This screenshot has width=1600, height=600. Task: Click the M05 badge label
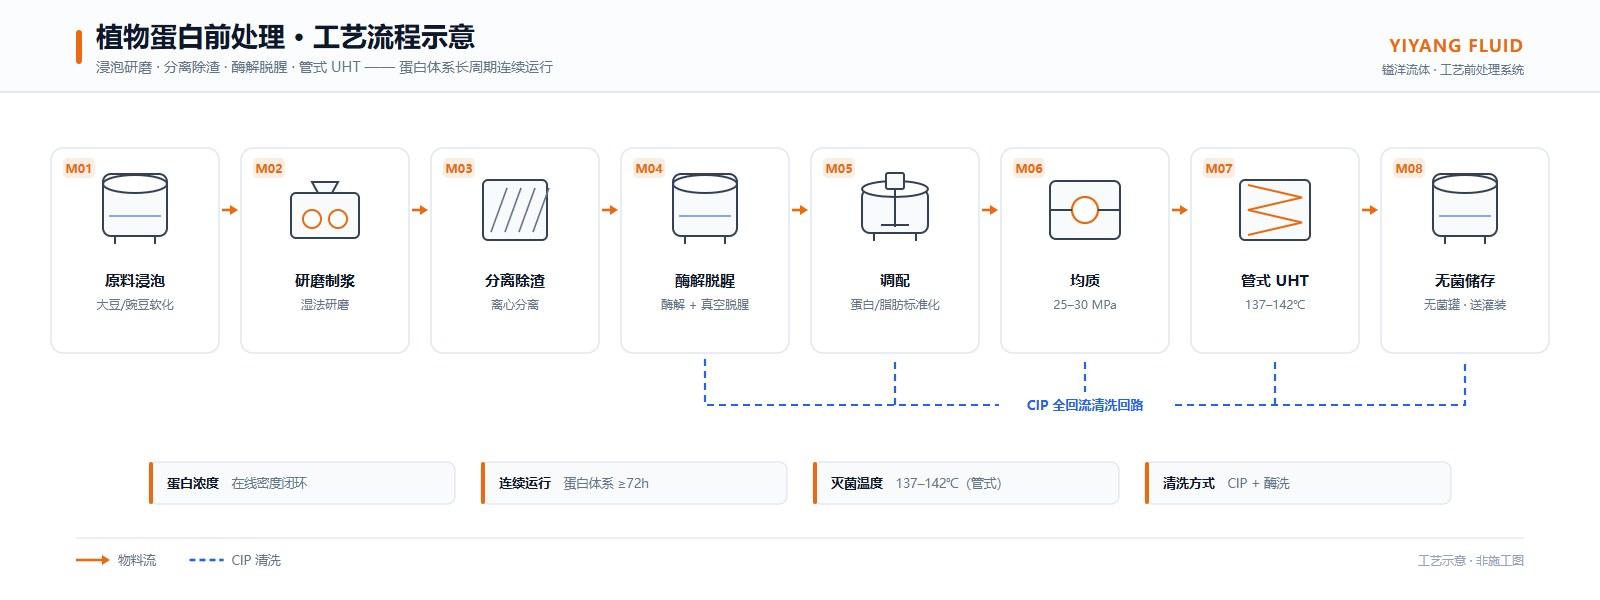tap(839, 168)
